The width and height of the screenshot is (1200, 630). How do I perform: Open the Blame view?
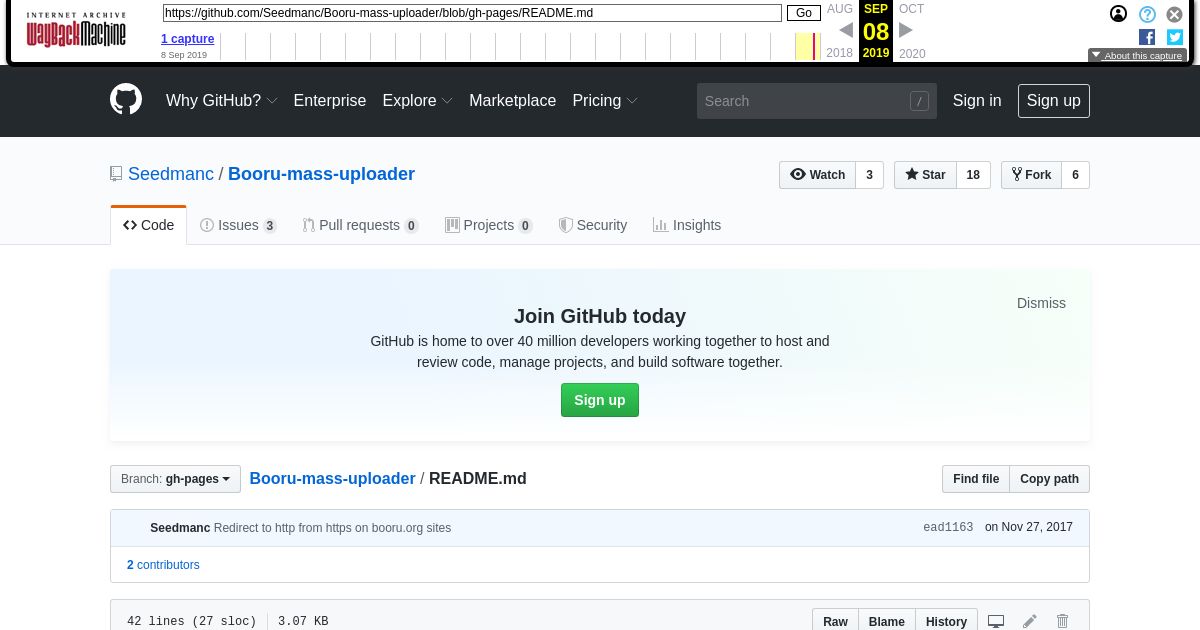[886, 621]
